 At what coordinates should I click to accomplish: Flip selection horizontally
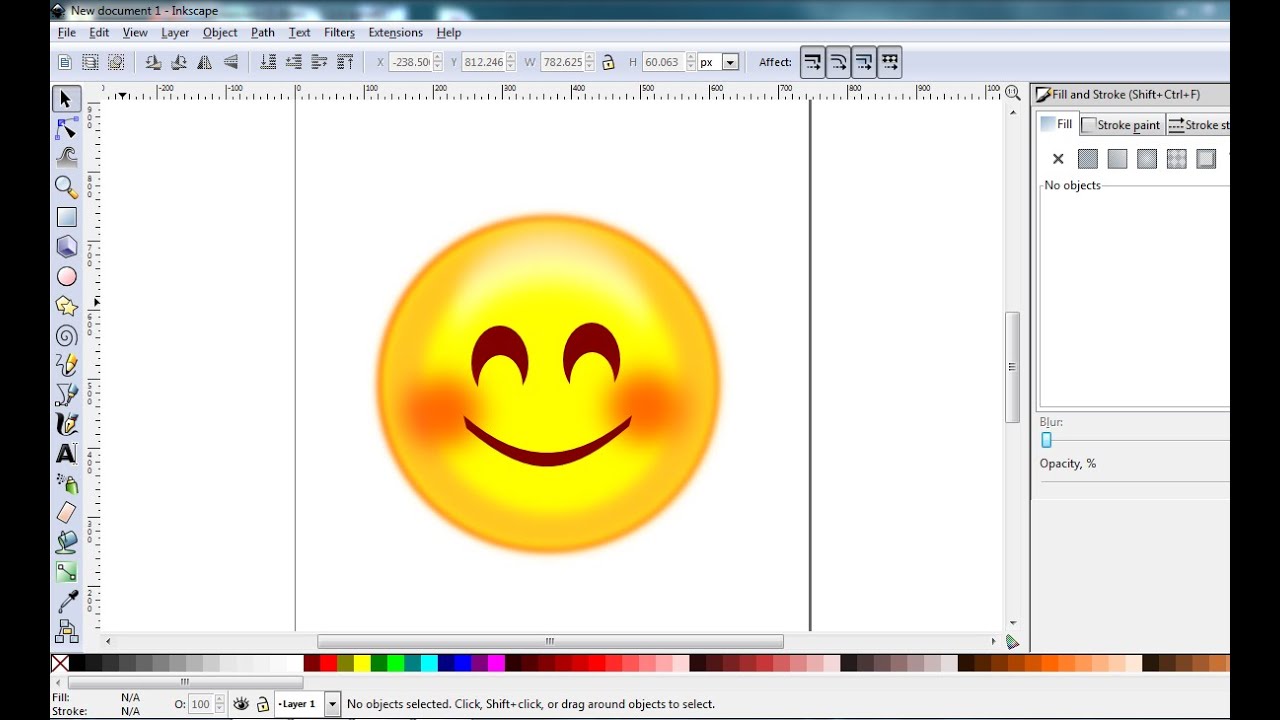(x=205, y=62)
